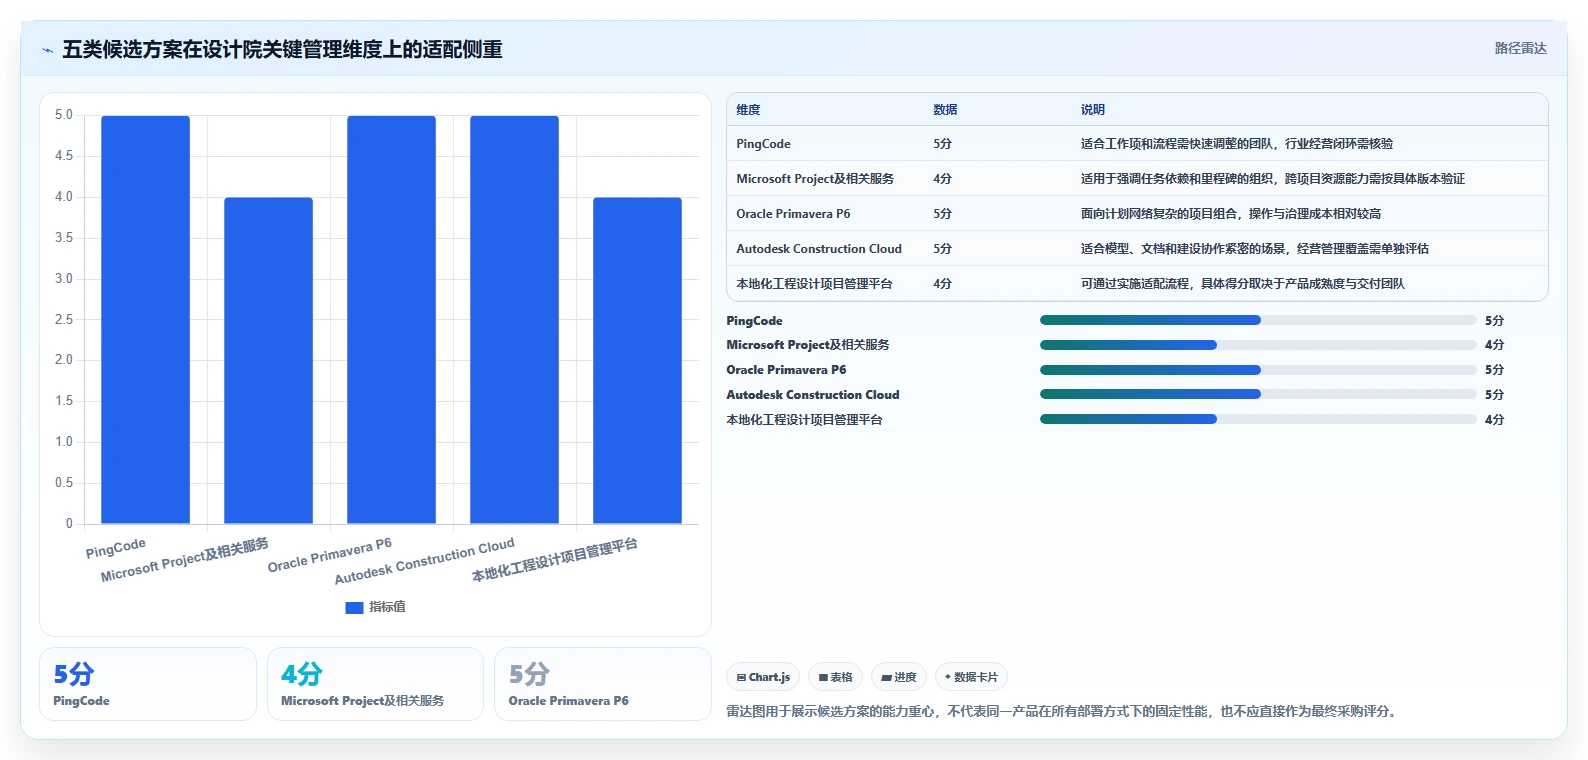Select the 数据卡片 tag
The width and height of the screenshot is (1588, 760).
pyautogui.click(x=971, y=677)
